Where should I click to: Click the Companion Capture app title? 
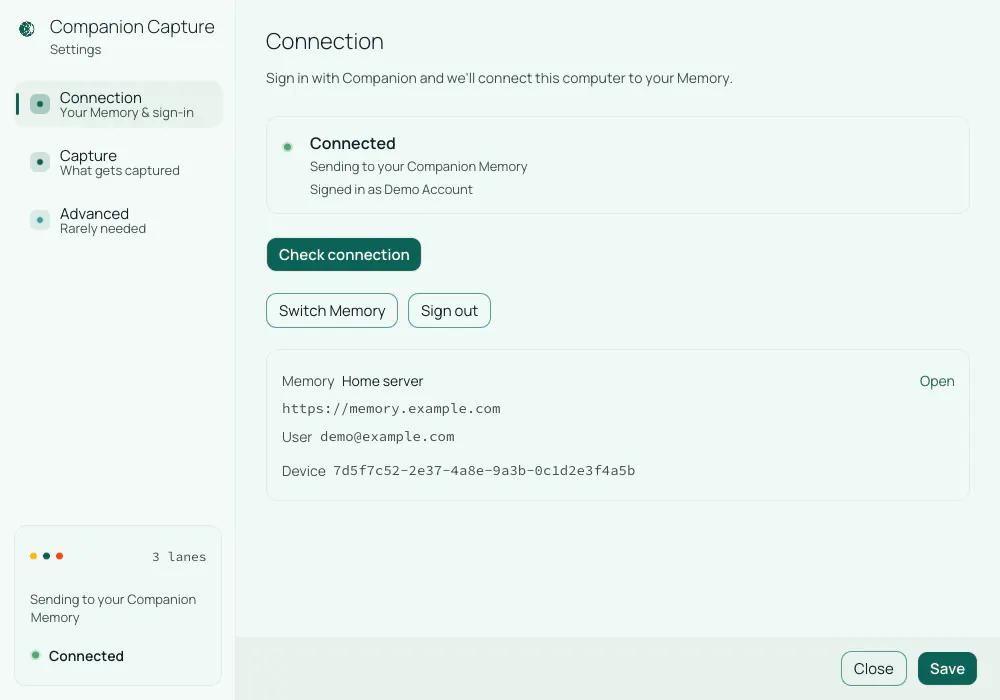[x=132, y=27]
